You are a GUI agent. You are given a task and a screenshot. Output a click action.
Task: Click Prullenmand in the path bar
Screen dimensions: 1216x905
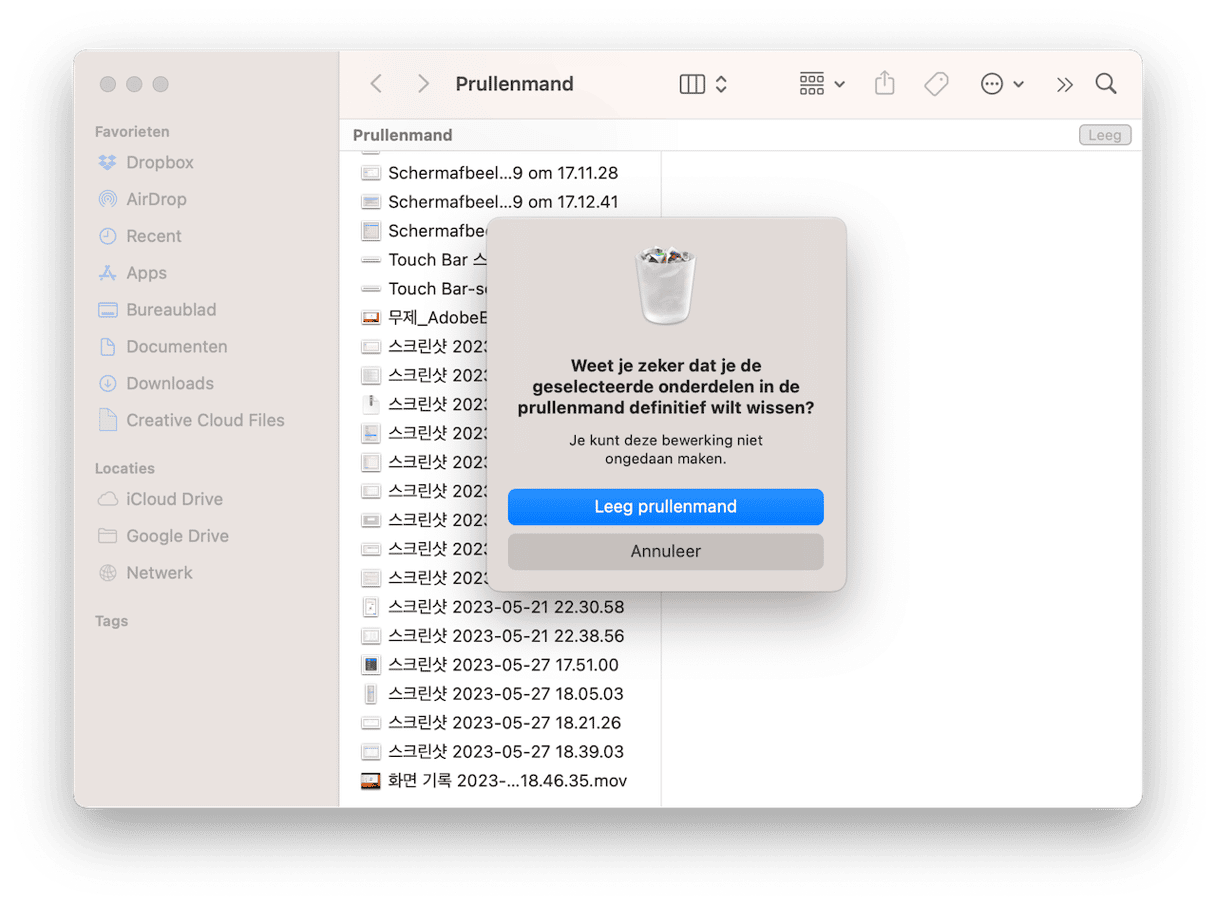[x=402, y=135]
